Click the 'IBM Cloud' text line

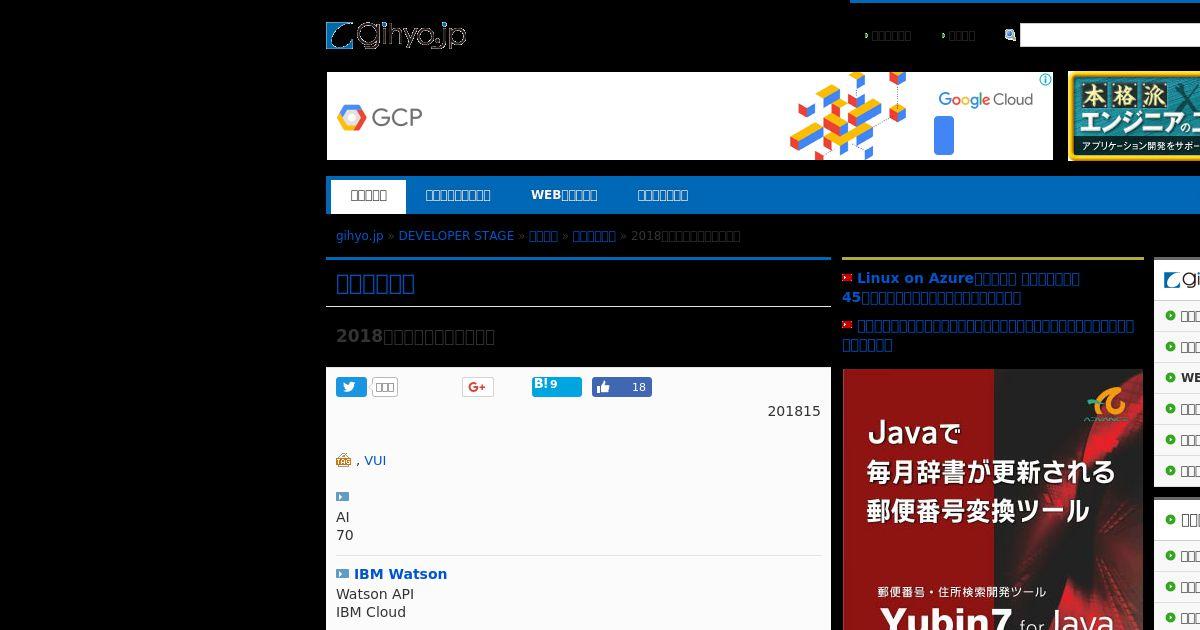click(x=371, y=612)
